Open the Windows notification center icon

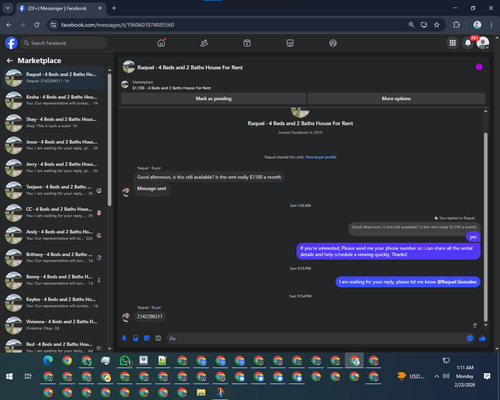pos(487,376)
